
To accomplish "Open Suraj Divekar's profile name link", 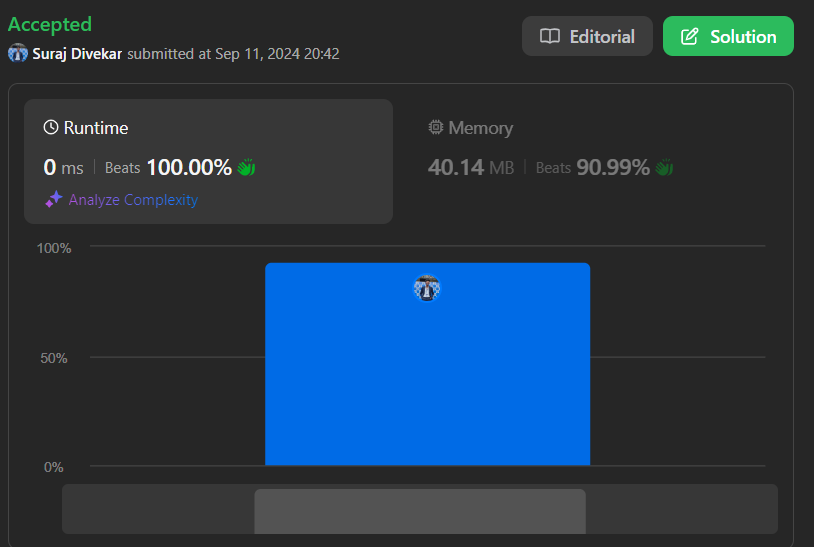I will [78, 54].
